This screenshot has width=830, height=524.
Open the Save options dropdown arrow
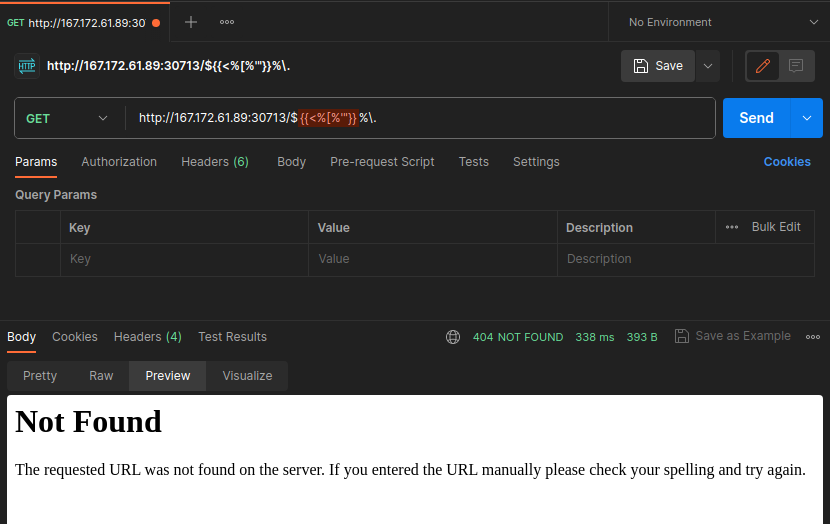point(708,66)
